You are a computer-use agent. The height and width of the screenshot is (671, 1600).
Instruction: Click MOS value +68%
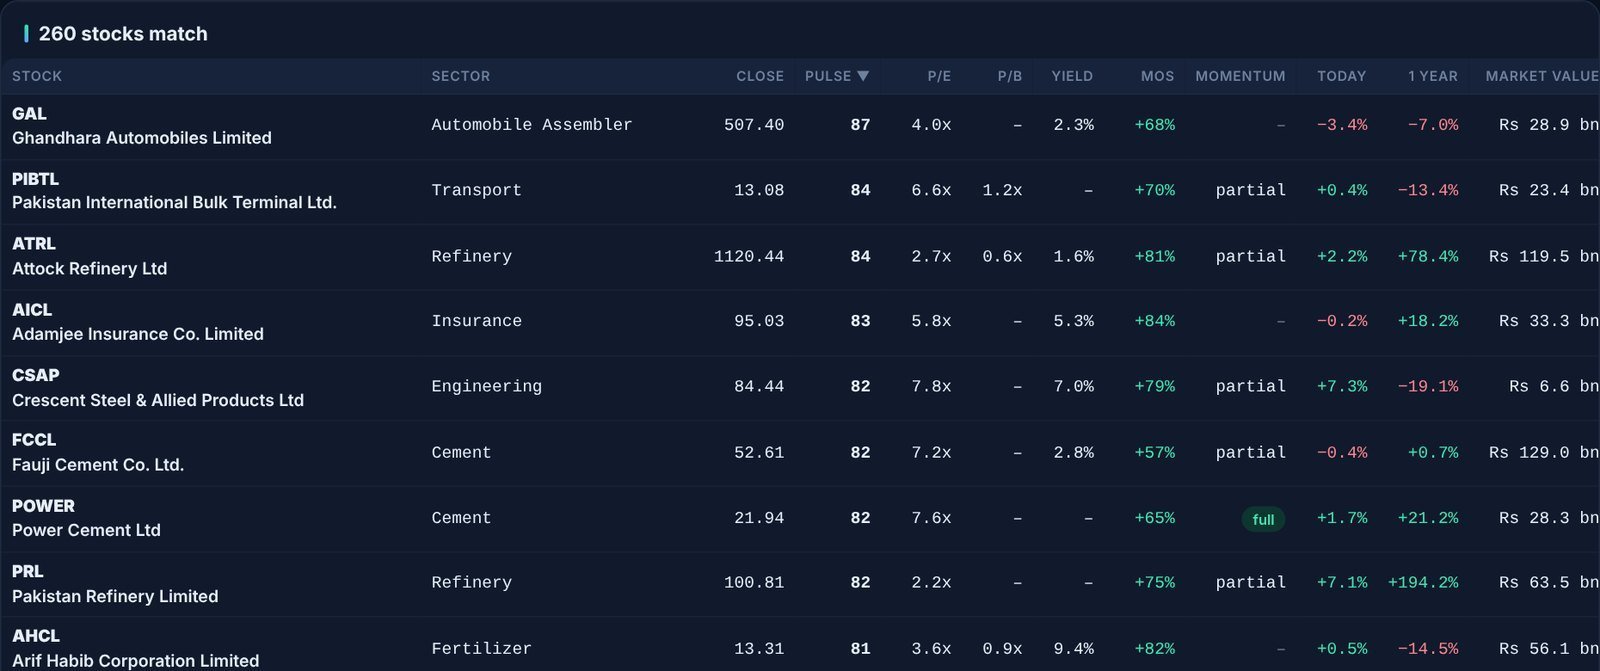click(x=1154, y=125)
